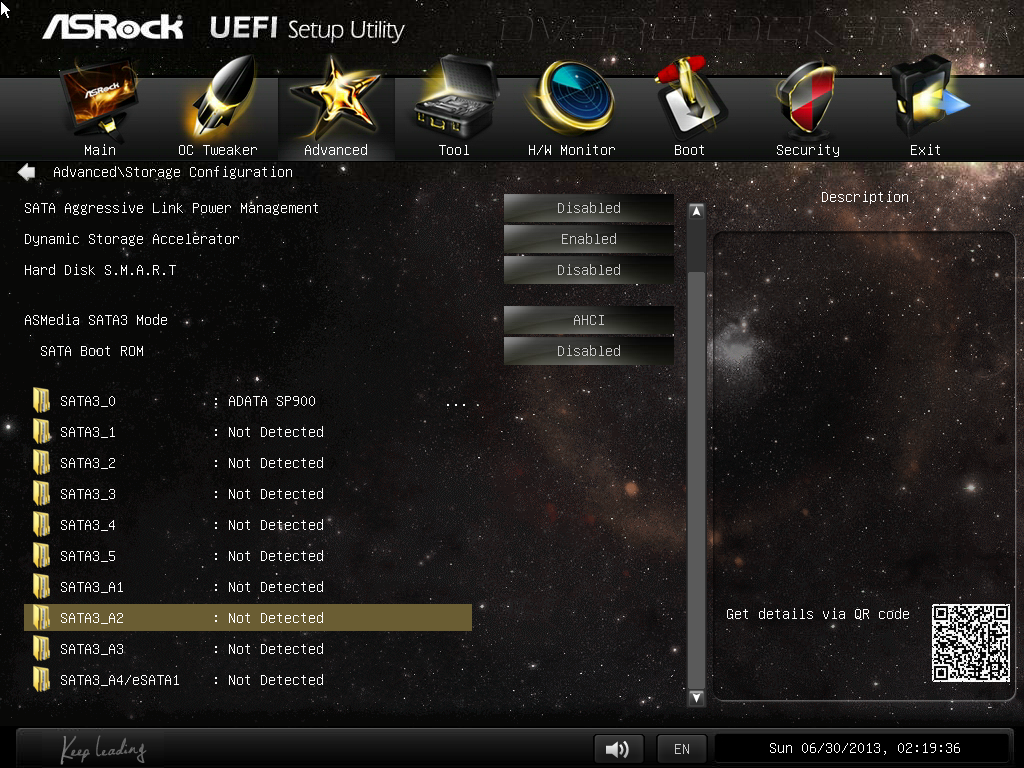Screen dimensions: 1024x768
Task: Click the SATA3_1 folder icon
Action: coord(41,432)
